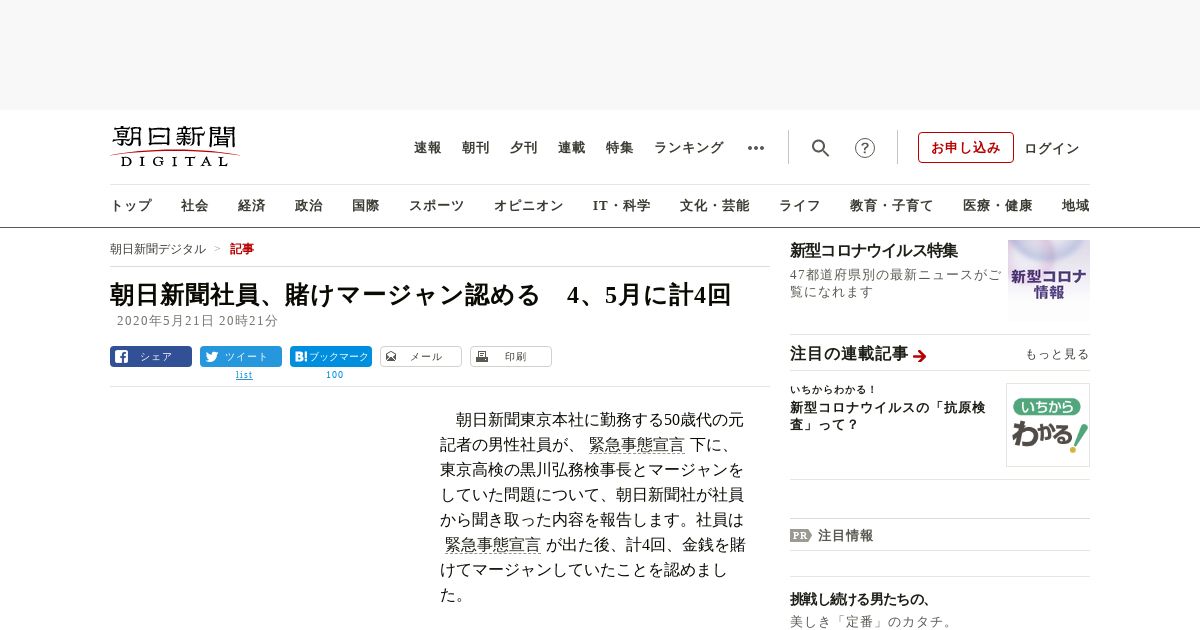Go to 経済 section
1200x630 pixels.
(x=252, y=206)
